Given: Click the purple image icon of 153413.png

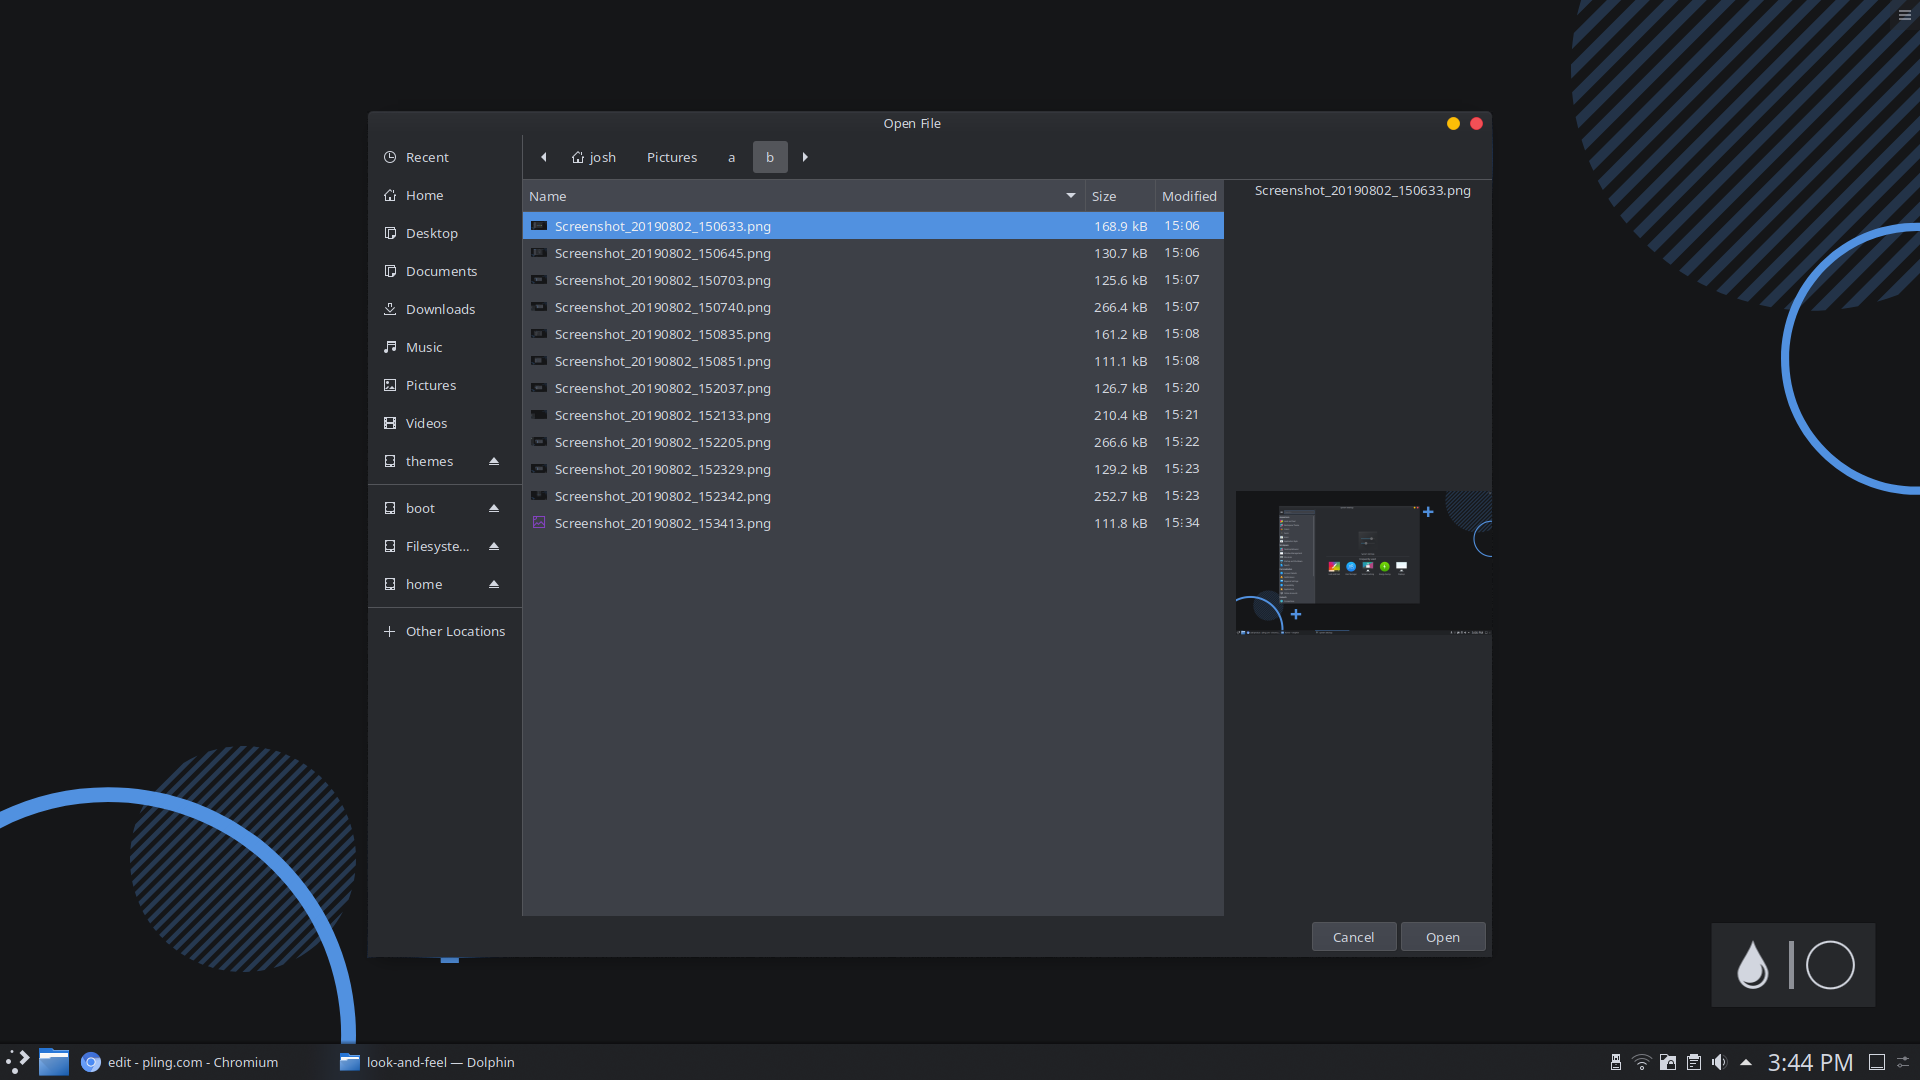Looking at the screenshot, I should [x=539, y=522].
